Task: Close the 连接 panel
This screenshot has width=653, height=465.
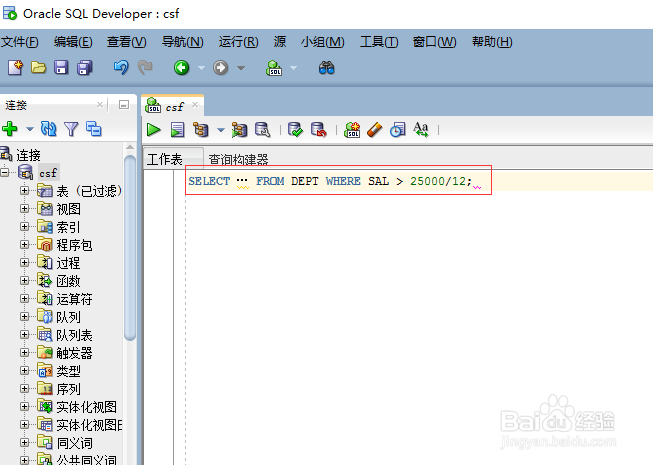Action: point(100,104)
